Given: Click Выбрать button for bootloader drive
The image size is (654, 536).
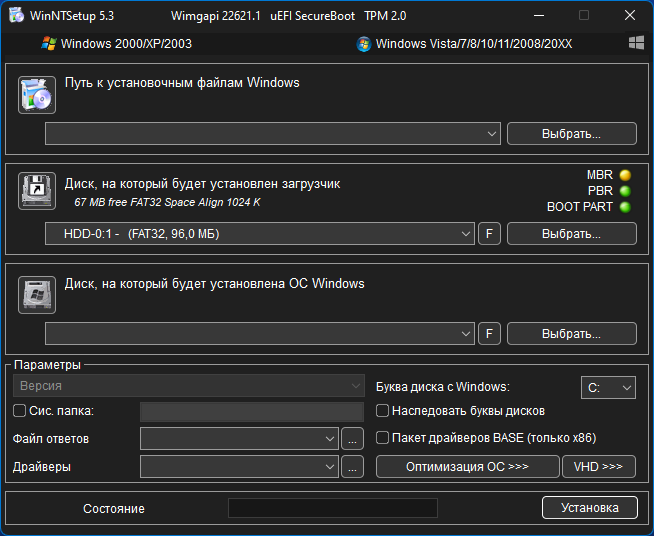Looking at the screenshot, I should pos(571,234).
